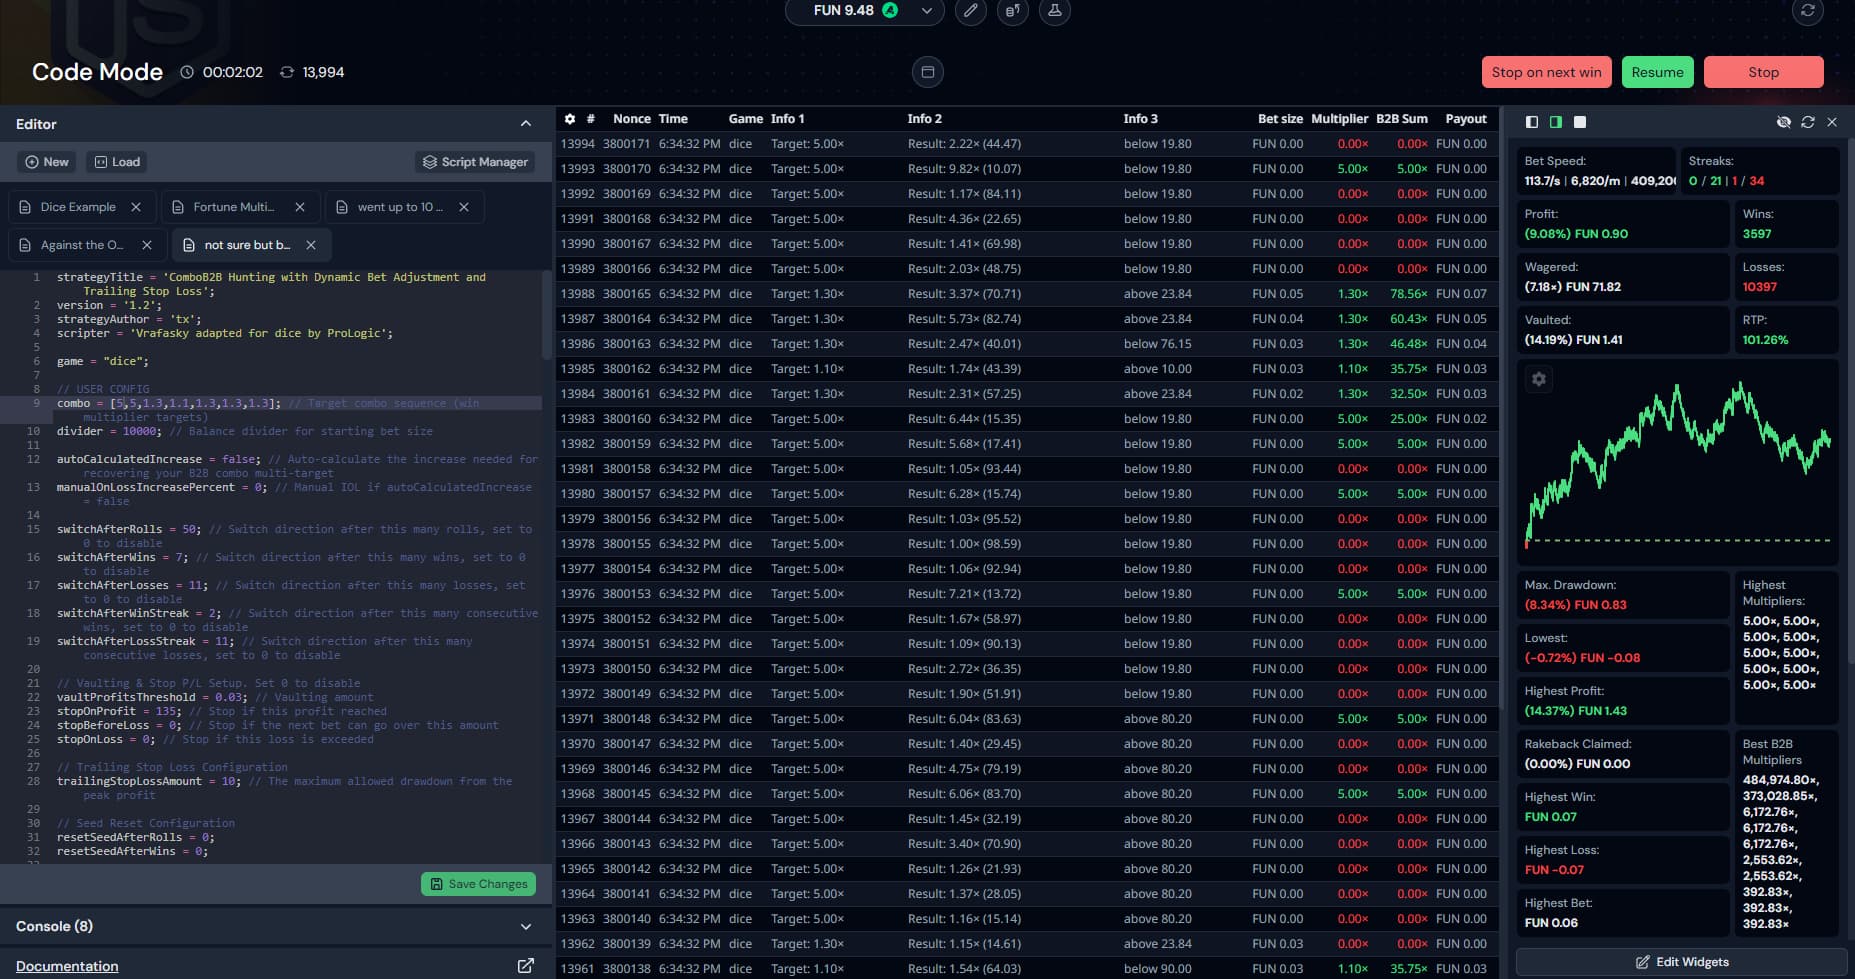Open Documentation external link icon
The width and height of the screenshot is (1855, 979).
click(525, 966)
